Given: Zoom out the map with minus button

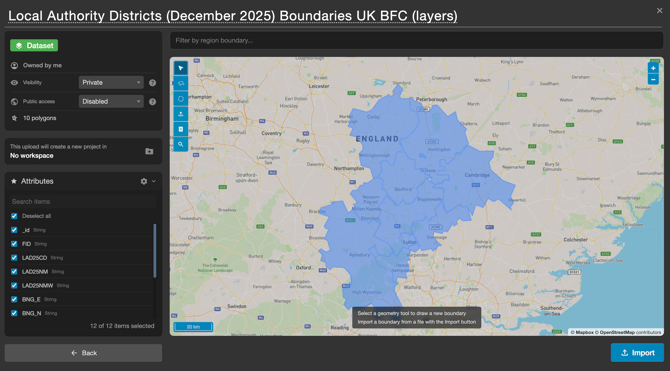Looking at the screenshot, I should point(653,80).
